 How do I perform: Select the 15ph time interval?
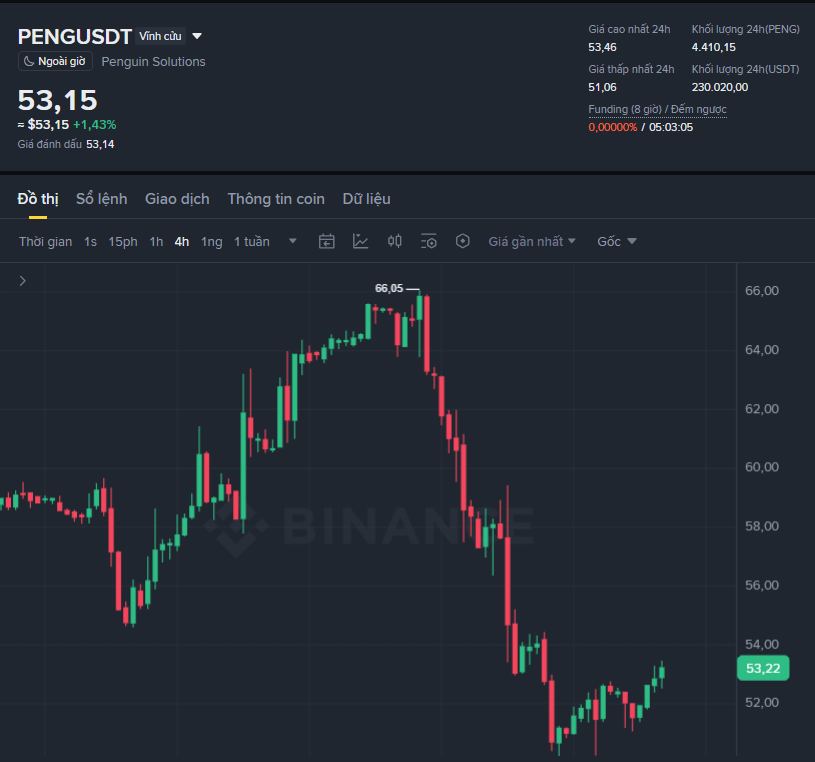coord(123,242)
